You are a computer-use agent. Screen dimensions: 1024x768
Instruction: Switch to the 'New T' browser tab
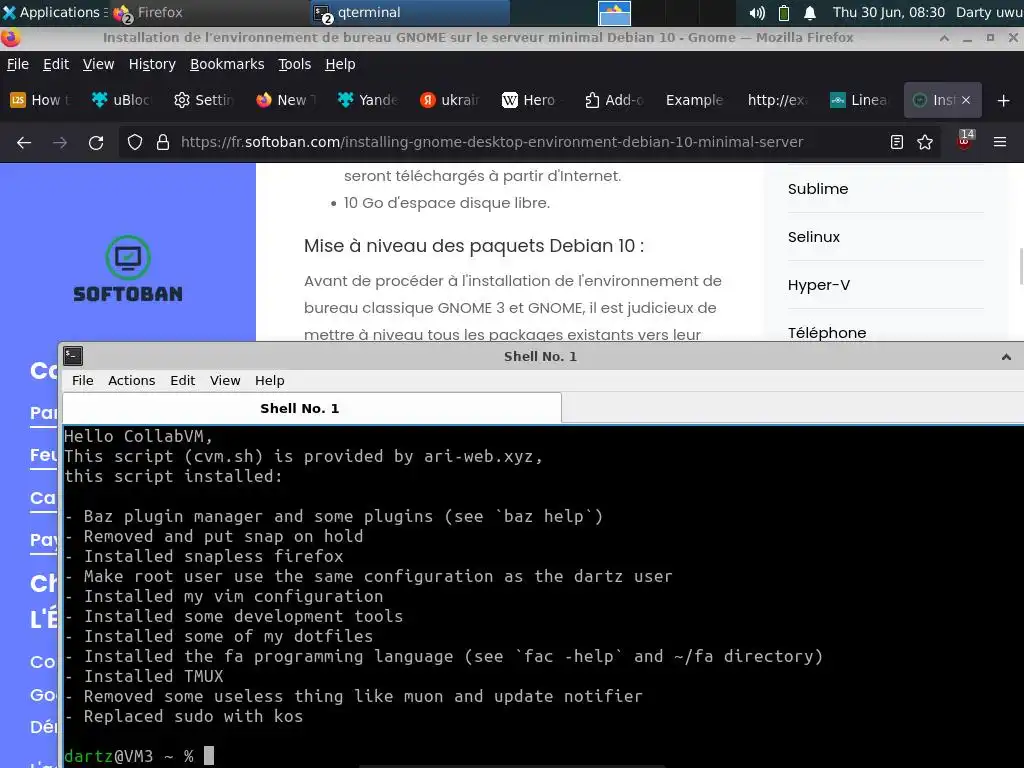(286, 100)
